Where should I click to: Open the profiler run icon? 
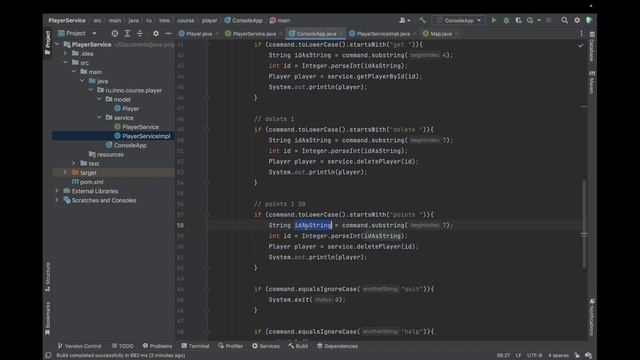coord(531,20)
